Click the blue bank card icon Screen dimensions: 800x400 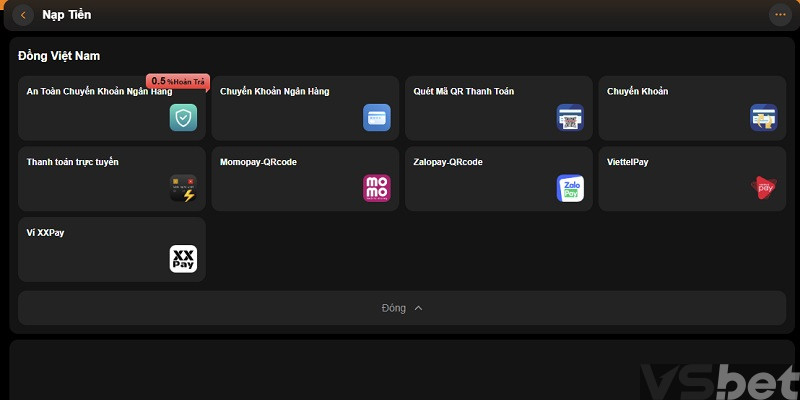[x=376, y=118]
